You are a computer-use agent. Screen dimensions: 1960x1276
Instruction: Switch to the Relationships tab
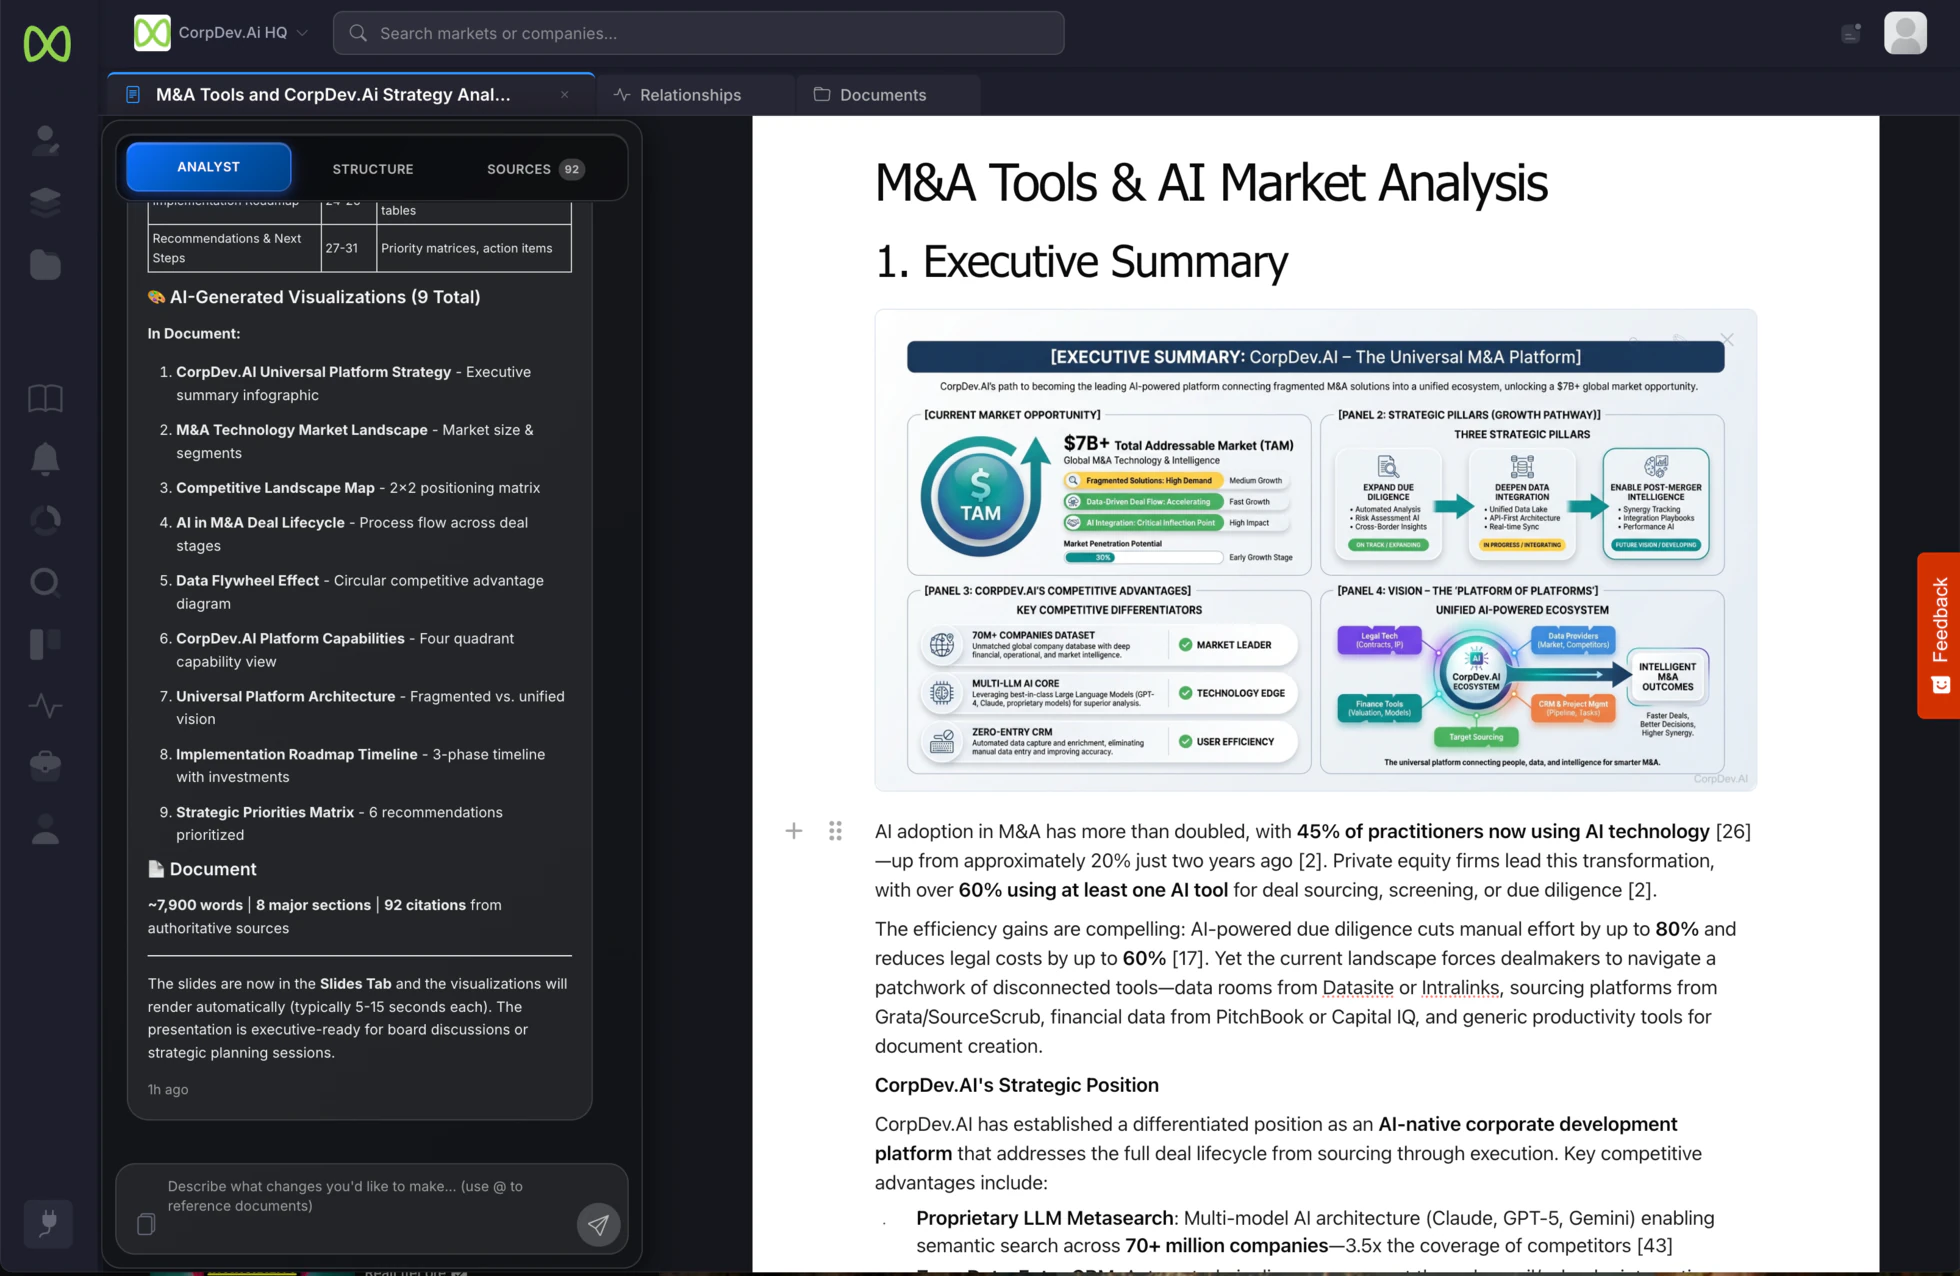coord(696,95)
